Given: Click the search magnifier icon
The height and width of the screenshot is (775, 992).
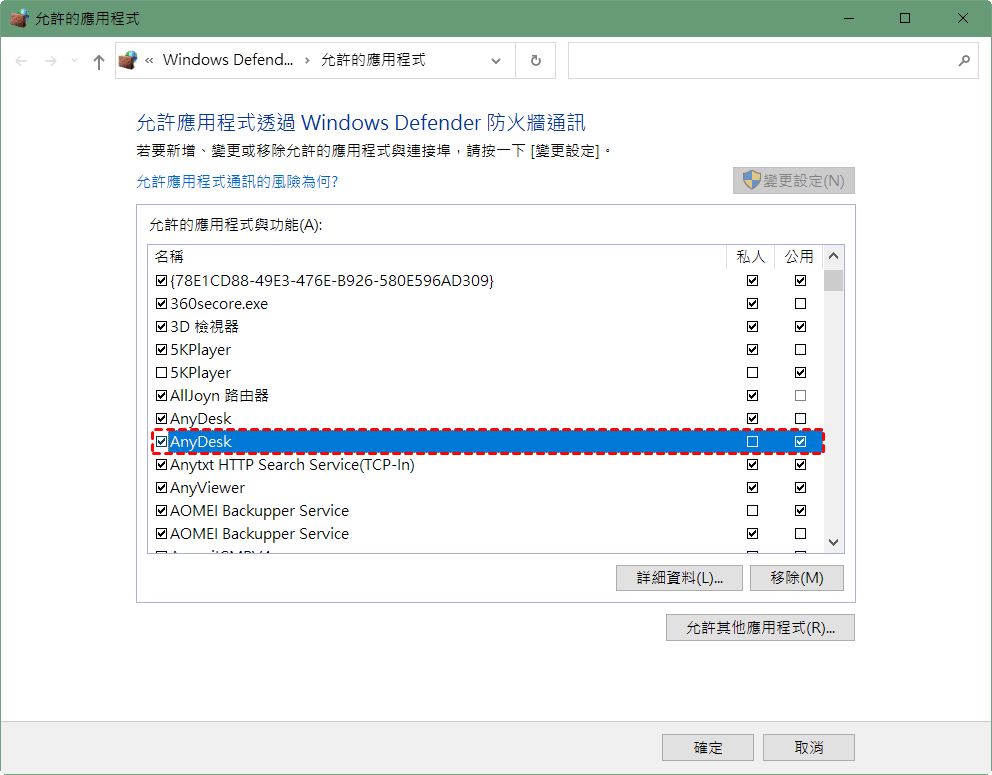Looking at the screenshot, I should coord(964,61).
